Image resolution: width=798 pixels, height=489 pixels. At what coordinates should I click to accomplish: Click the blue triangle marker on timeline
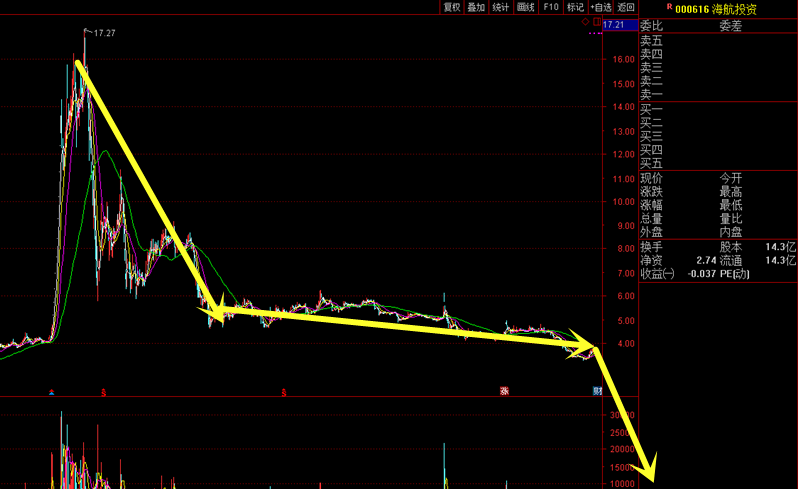[x=52, y=391]
